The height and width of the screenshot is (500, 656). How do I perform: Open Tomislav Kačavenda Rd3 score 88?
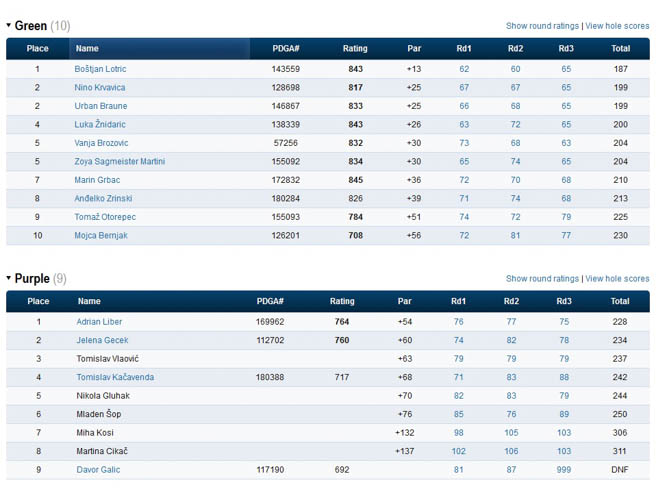pyautogui.click(x=564, y=378)
